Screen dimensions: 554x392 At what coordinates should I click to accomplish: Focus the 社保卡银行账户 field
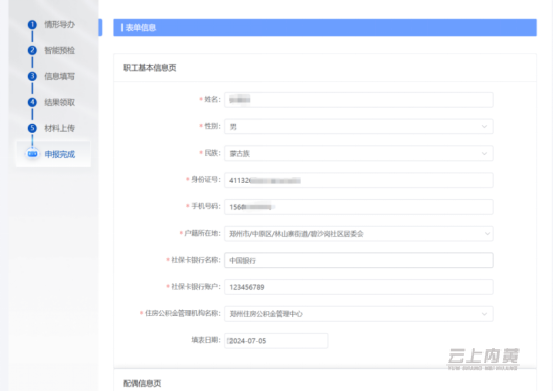point(359,287)
